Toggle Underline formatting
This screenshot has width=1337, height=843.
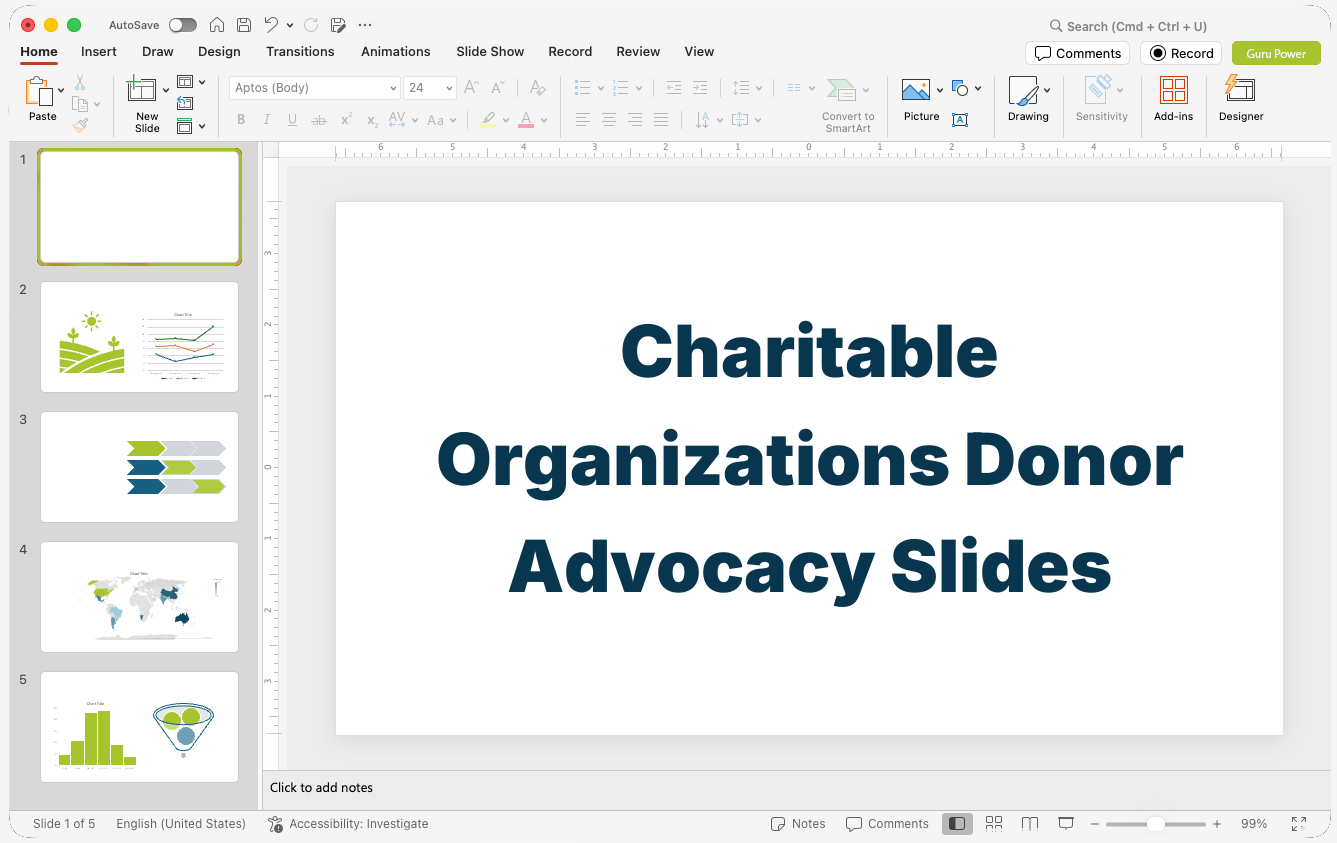pyautogui.click(x=293, y=120)
